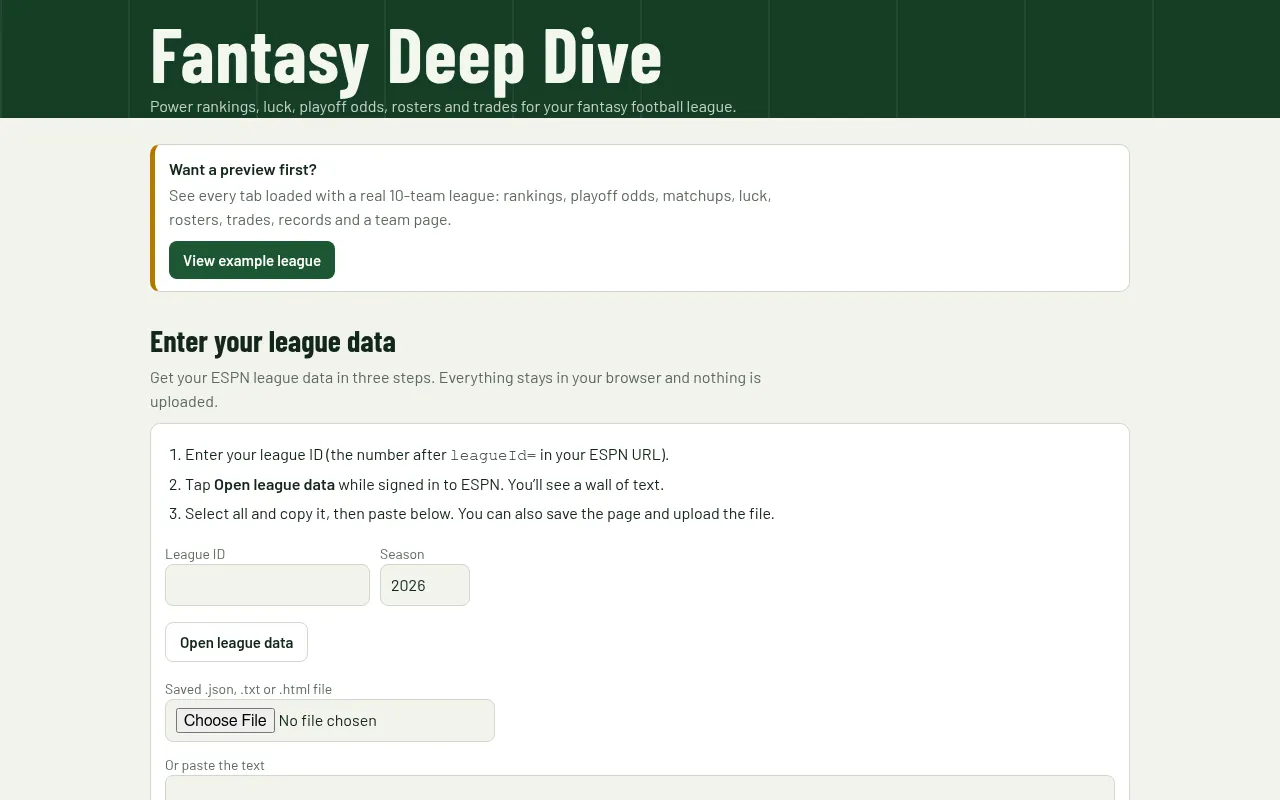Click the 'Enter your league data' heading

[273, 342]
